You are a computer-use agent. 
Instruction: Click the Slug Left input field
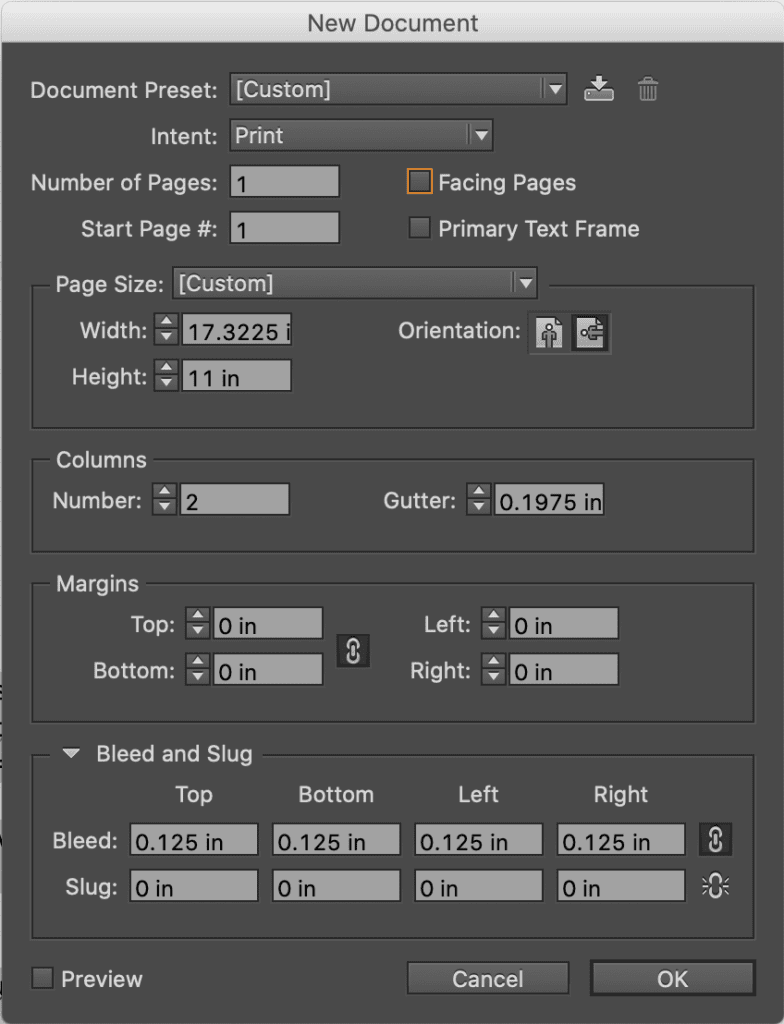click(478, 886)
